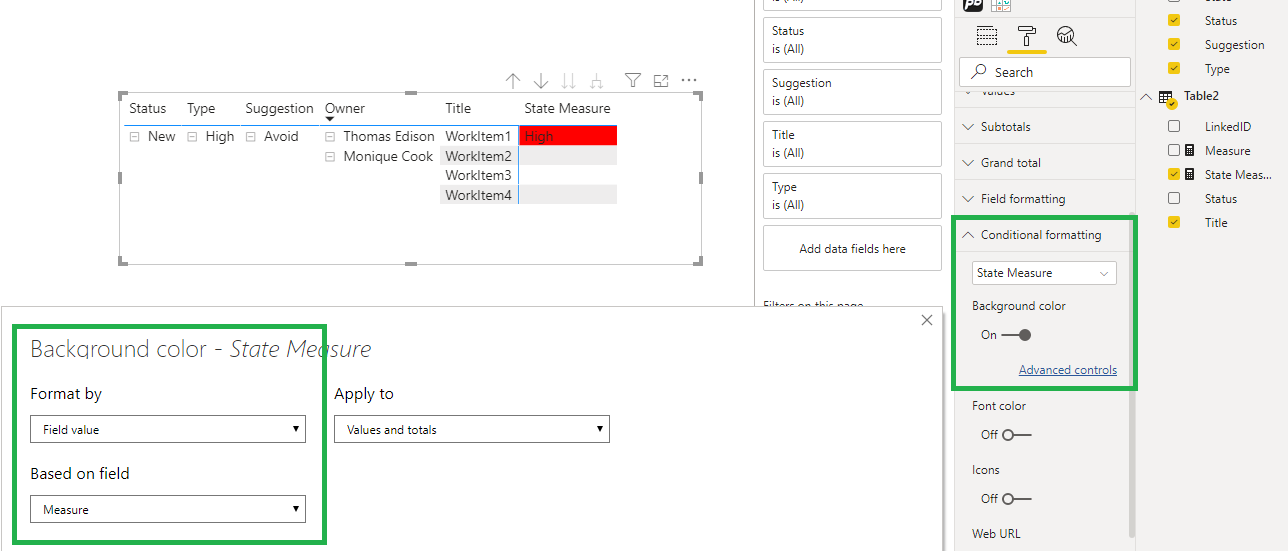Screen dimensions: 1288x551
Task: Open the Fields tab icon in the Visualizations pane
Action: 987,36
